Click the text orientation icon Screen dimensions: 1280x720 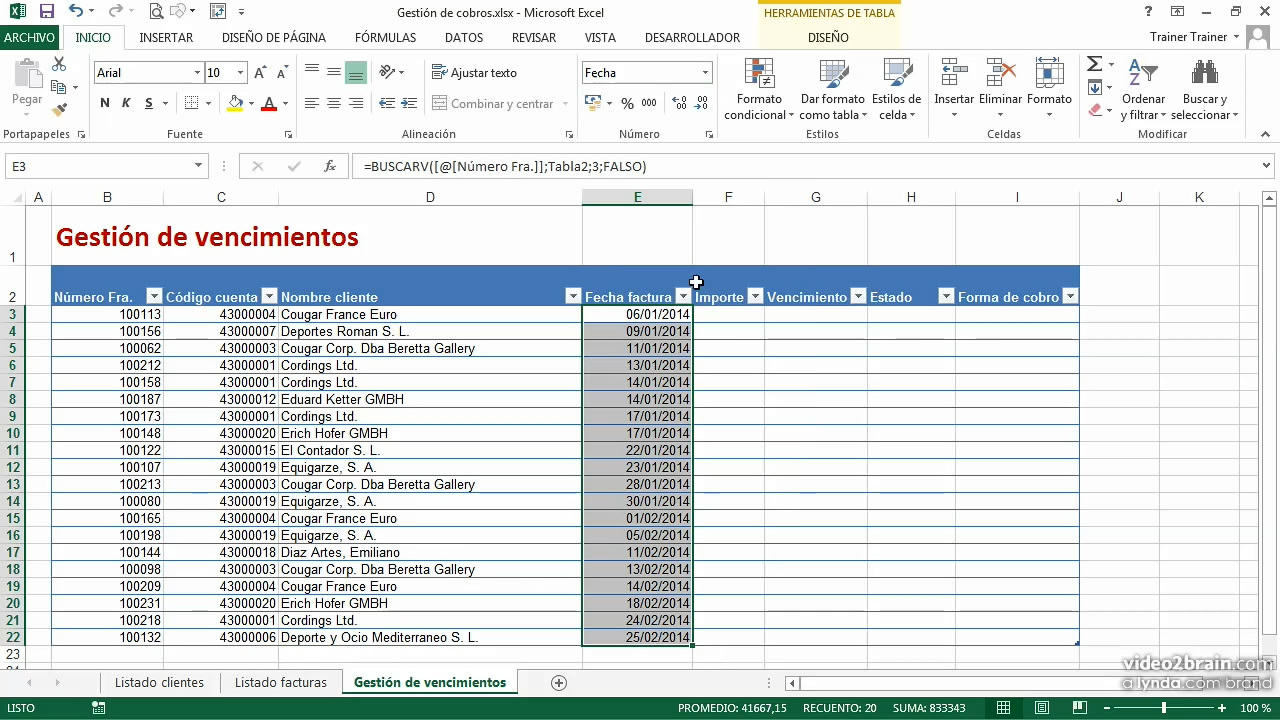click(387, 72)
